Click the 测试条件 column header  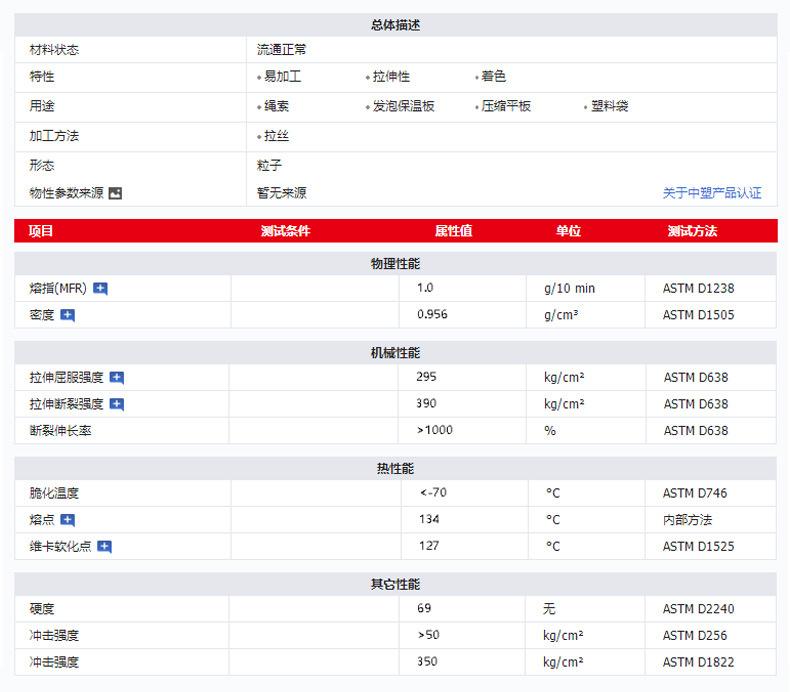285,231
